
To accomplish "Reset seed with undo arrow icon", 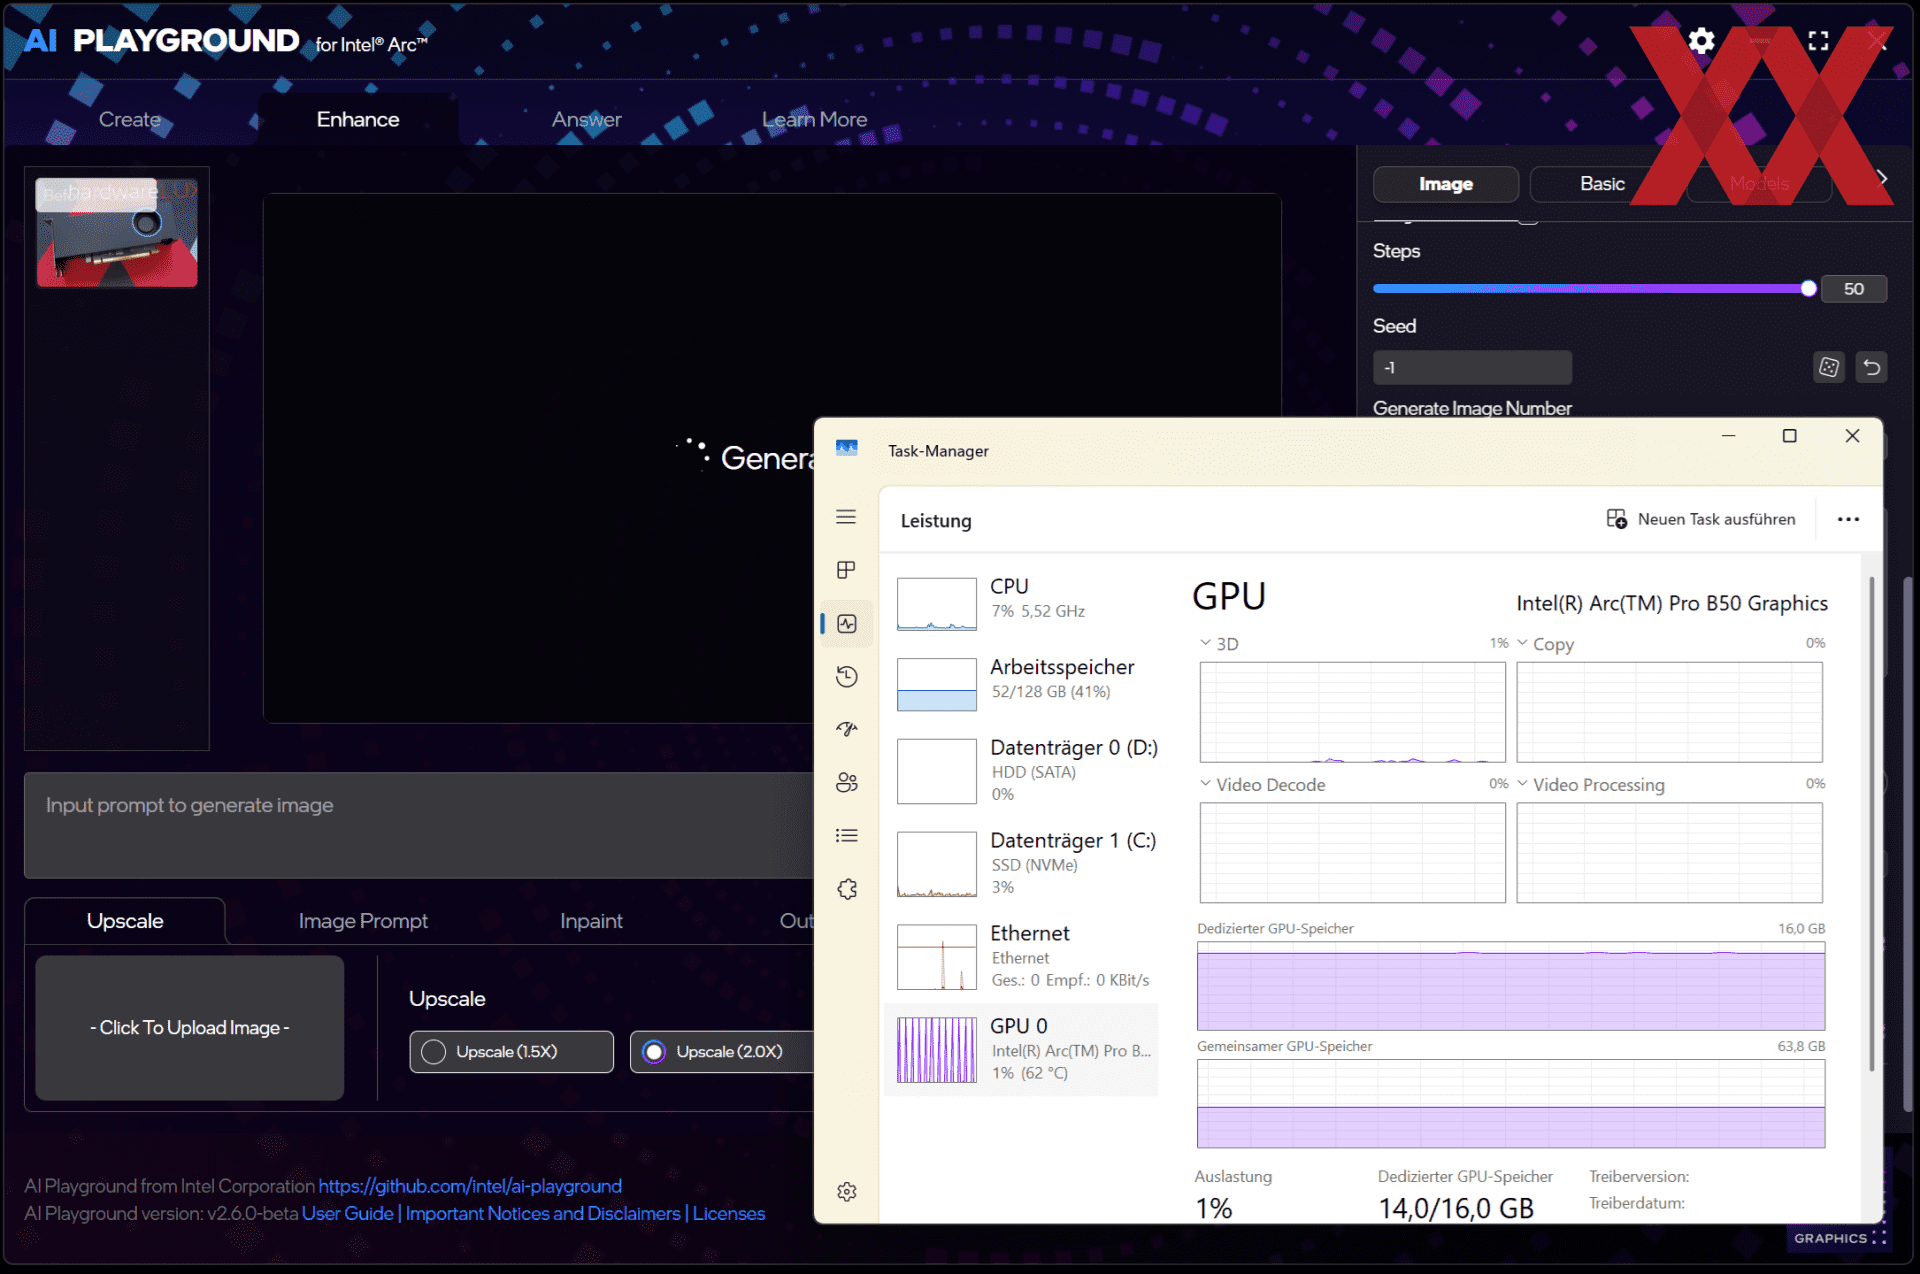I will point(1872,367).
